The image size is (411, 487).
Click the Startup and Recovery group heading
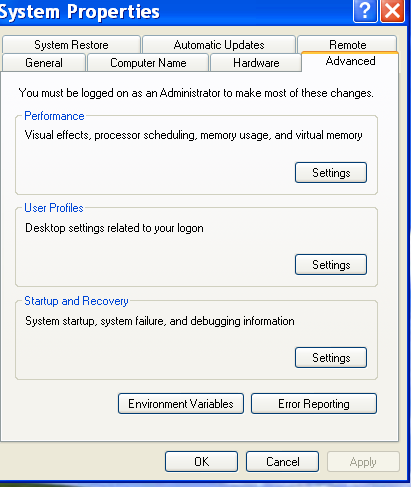tap(76, 301)
